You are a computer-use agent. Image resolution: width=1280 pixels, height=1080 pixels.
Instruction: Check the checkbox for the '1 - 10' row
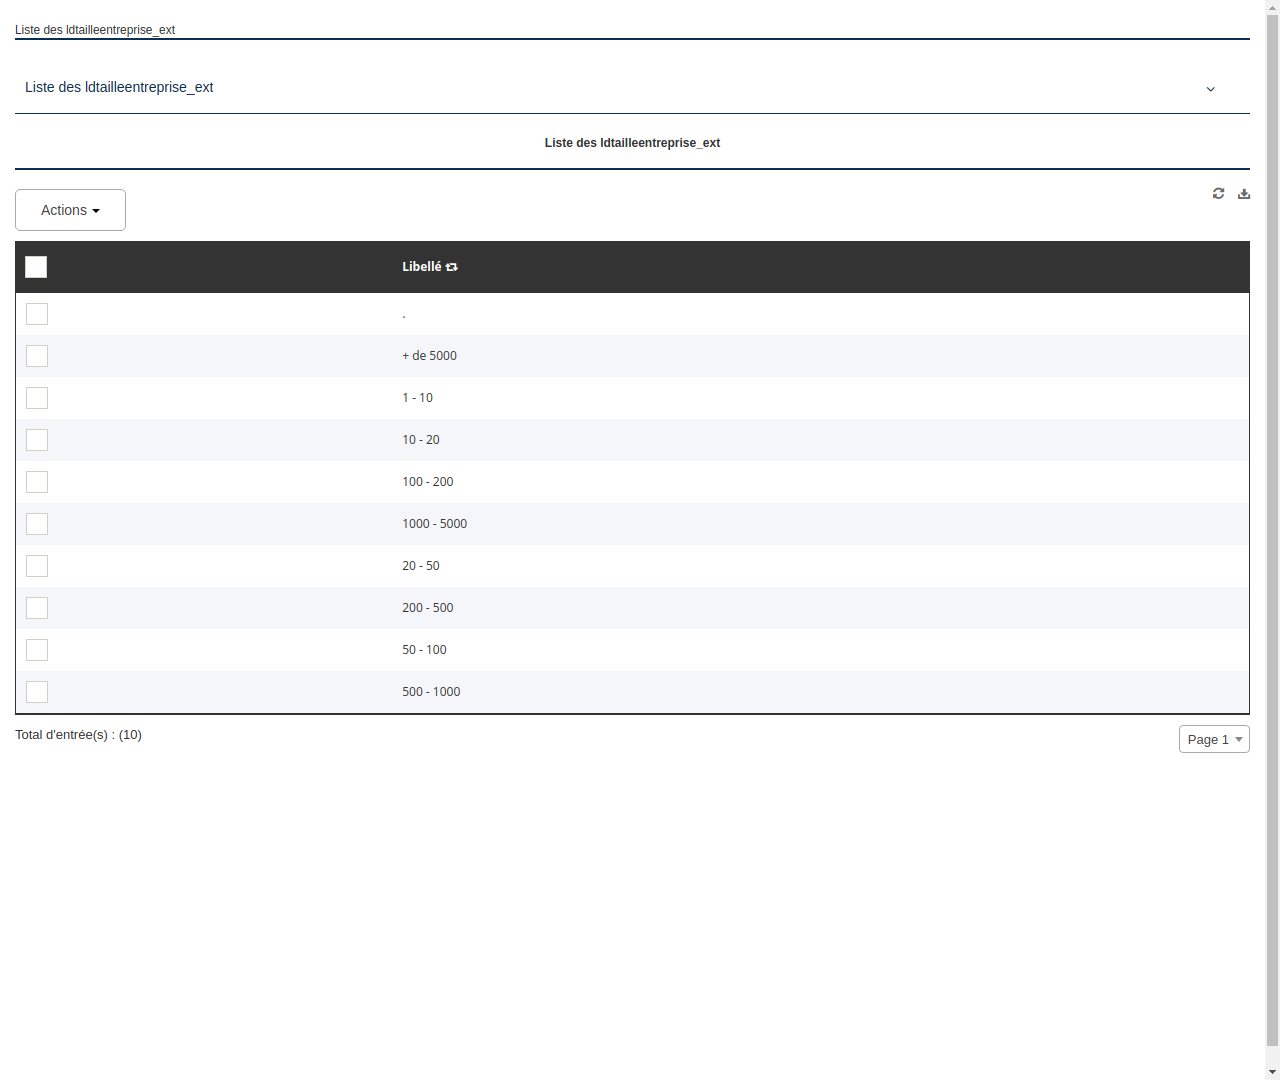point(36,397)
